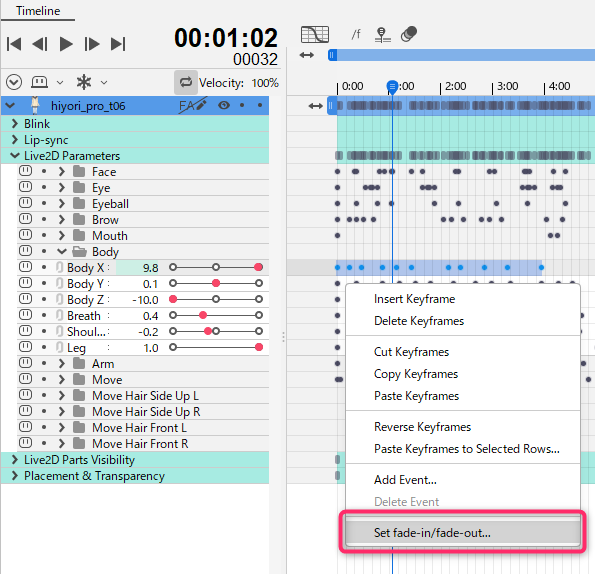Click the play button in transport controls
The height and width of the screenshot is (574, 595).
coord(66,44)
